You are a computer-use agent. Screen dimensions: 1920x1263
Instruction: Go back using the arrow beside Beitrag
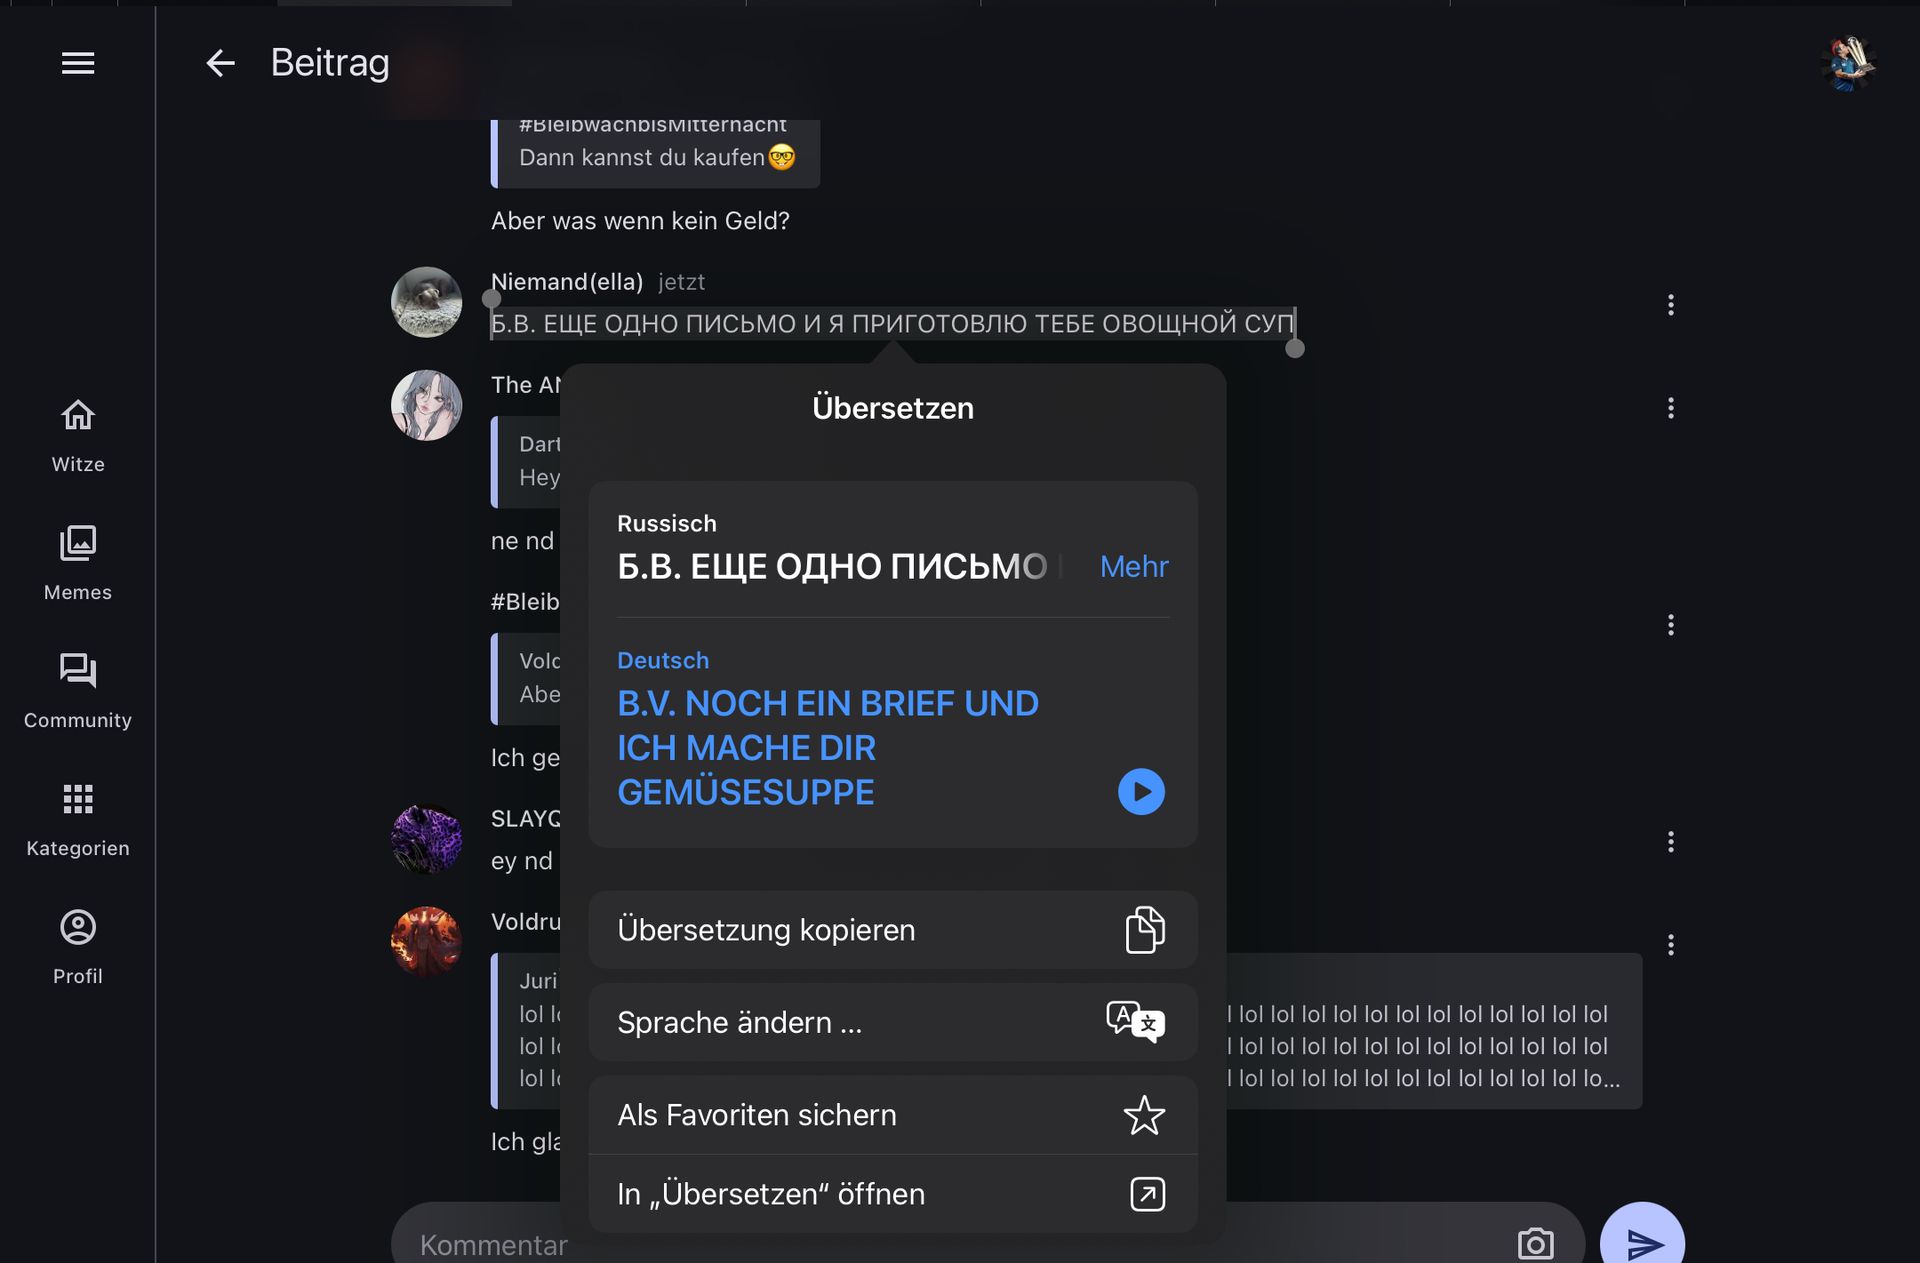click(220, 63)
